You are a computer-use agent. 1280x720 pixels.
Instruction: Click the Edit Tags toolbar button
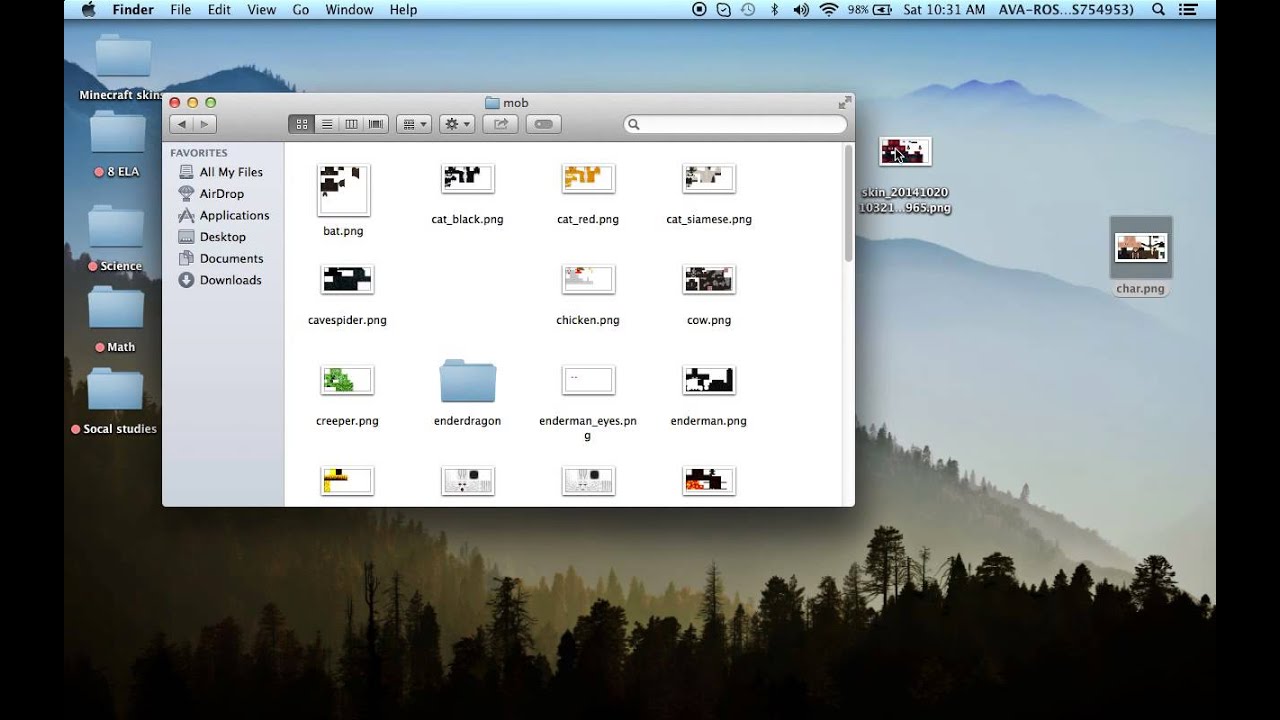tap(543, 124)
